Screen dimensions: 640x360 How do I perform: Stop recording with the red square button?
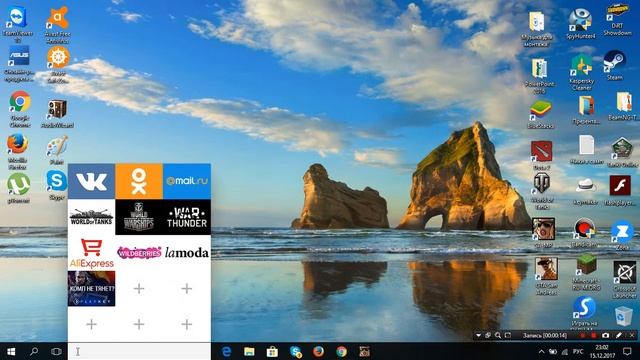594,336
